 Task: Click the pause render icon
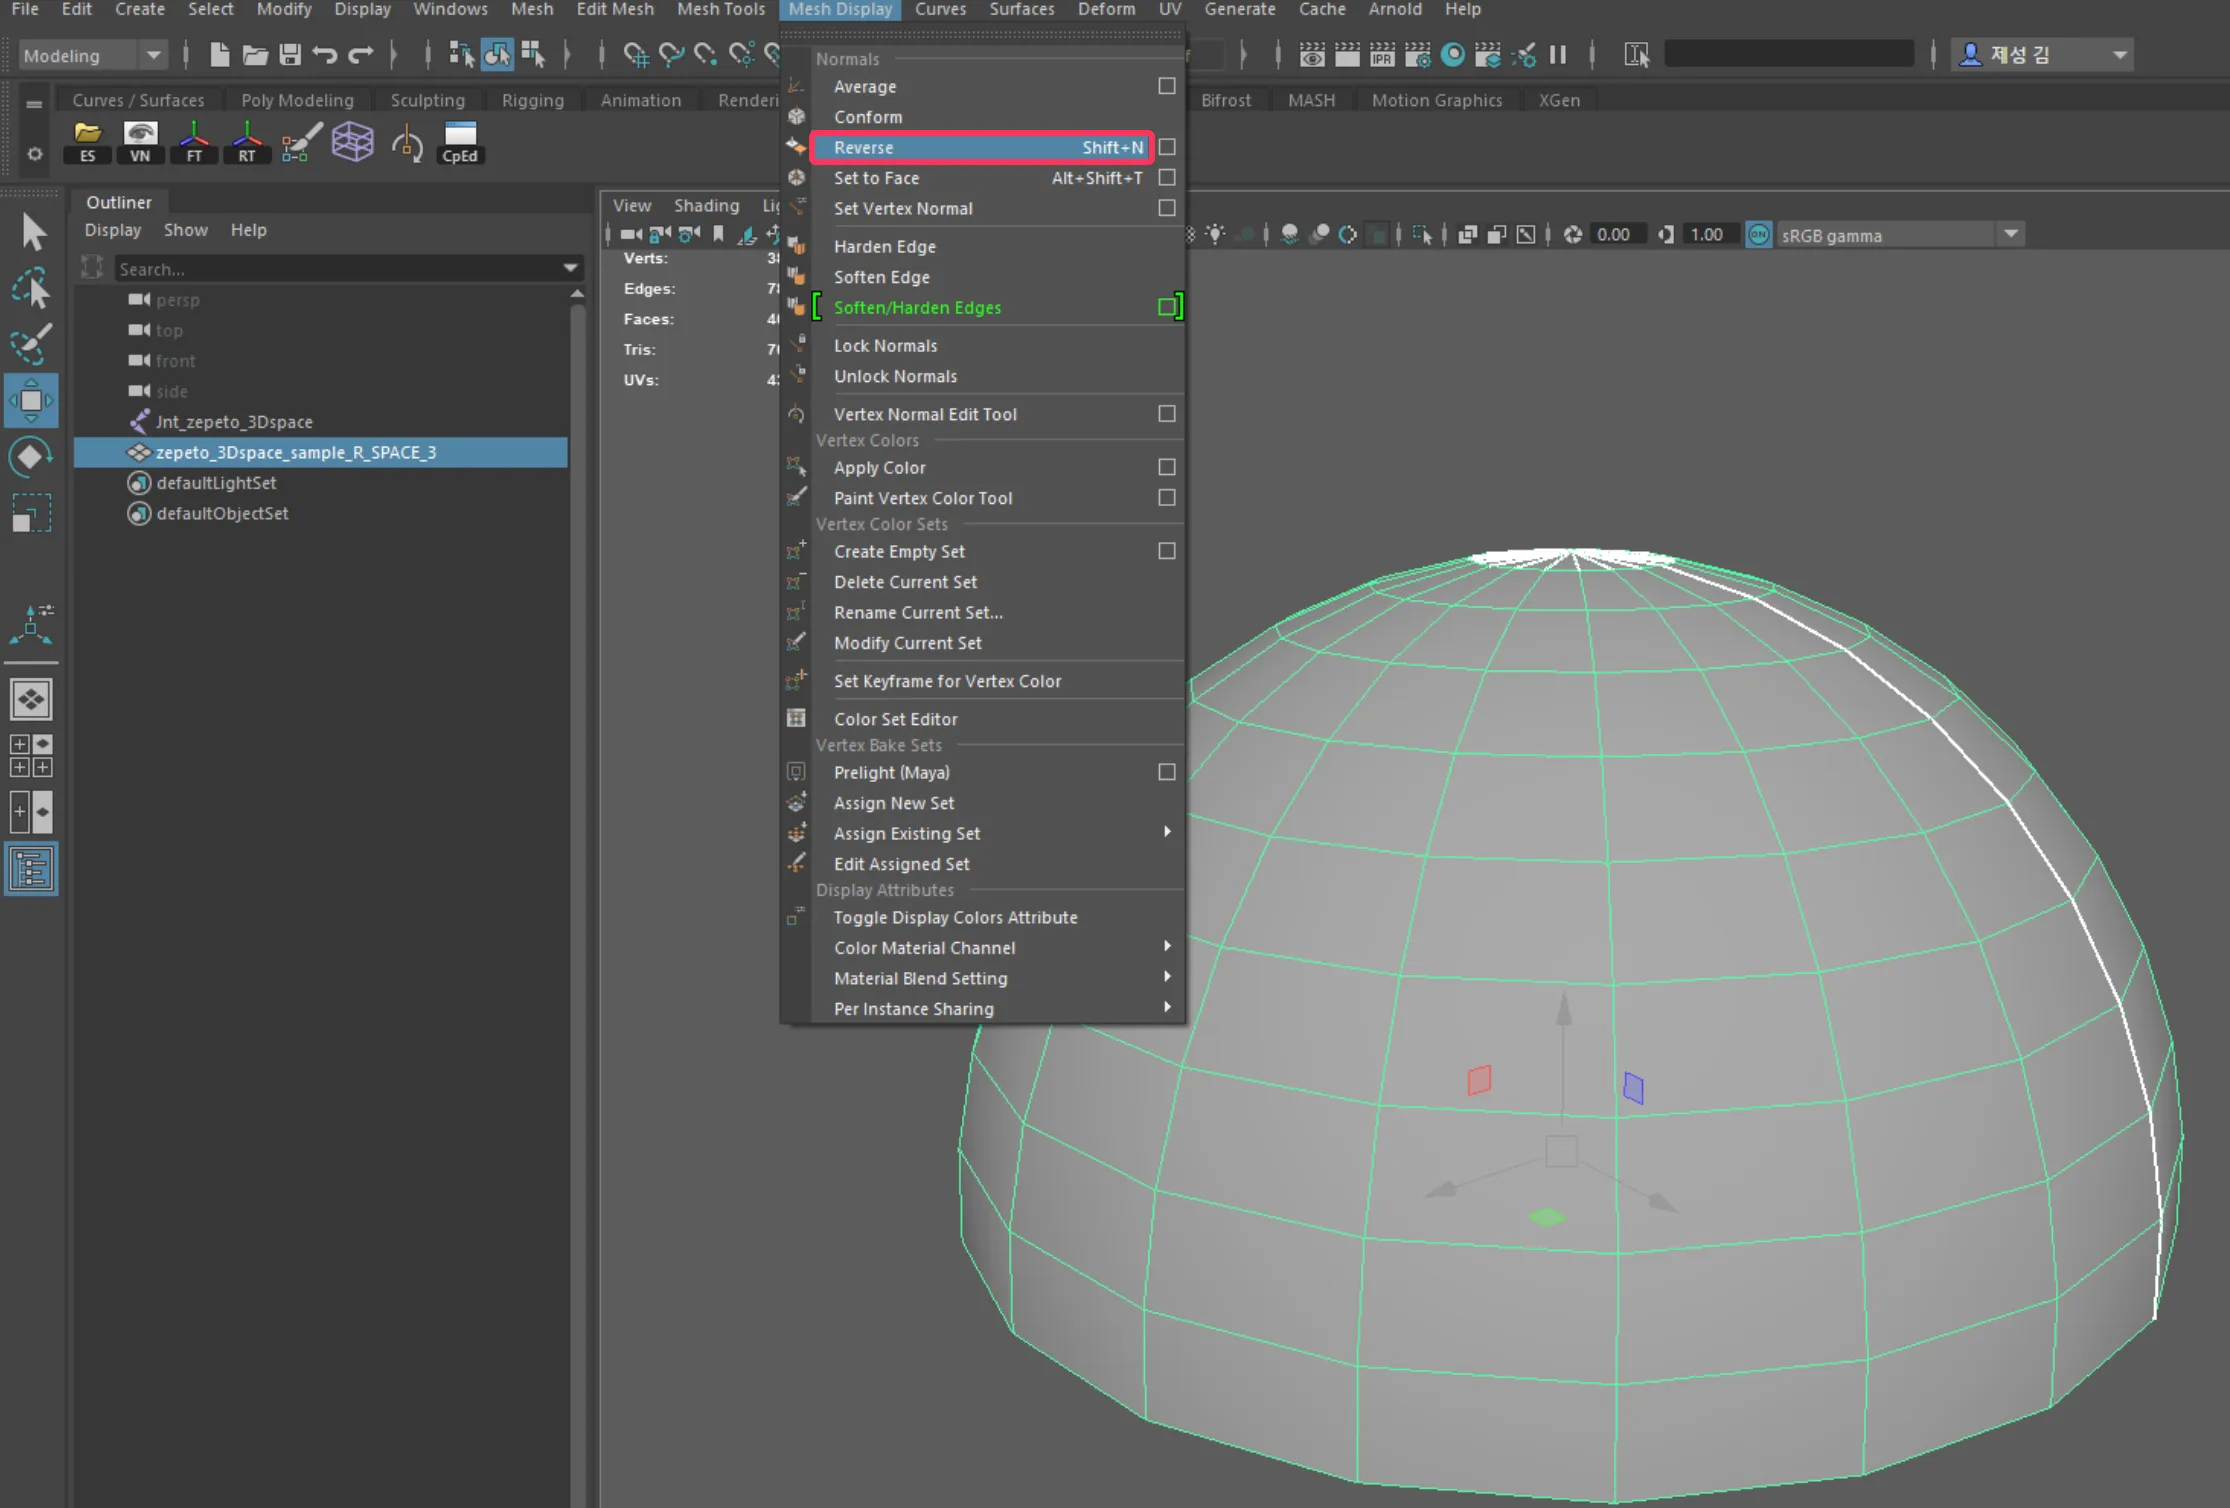(1558, 54)
